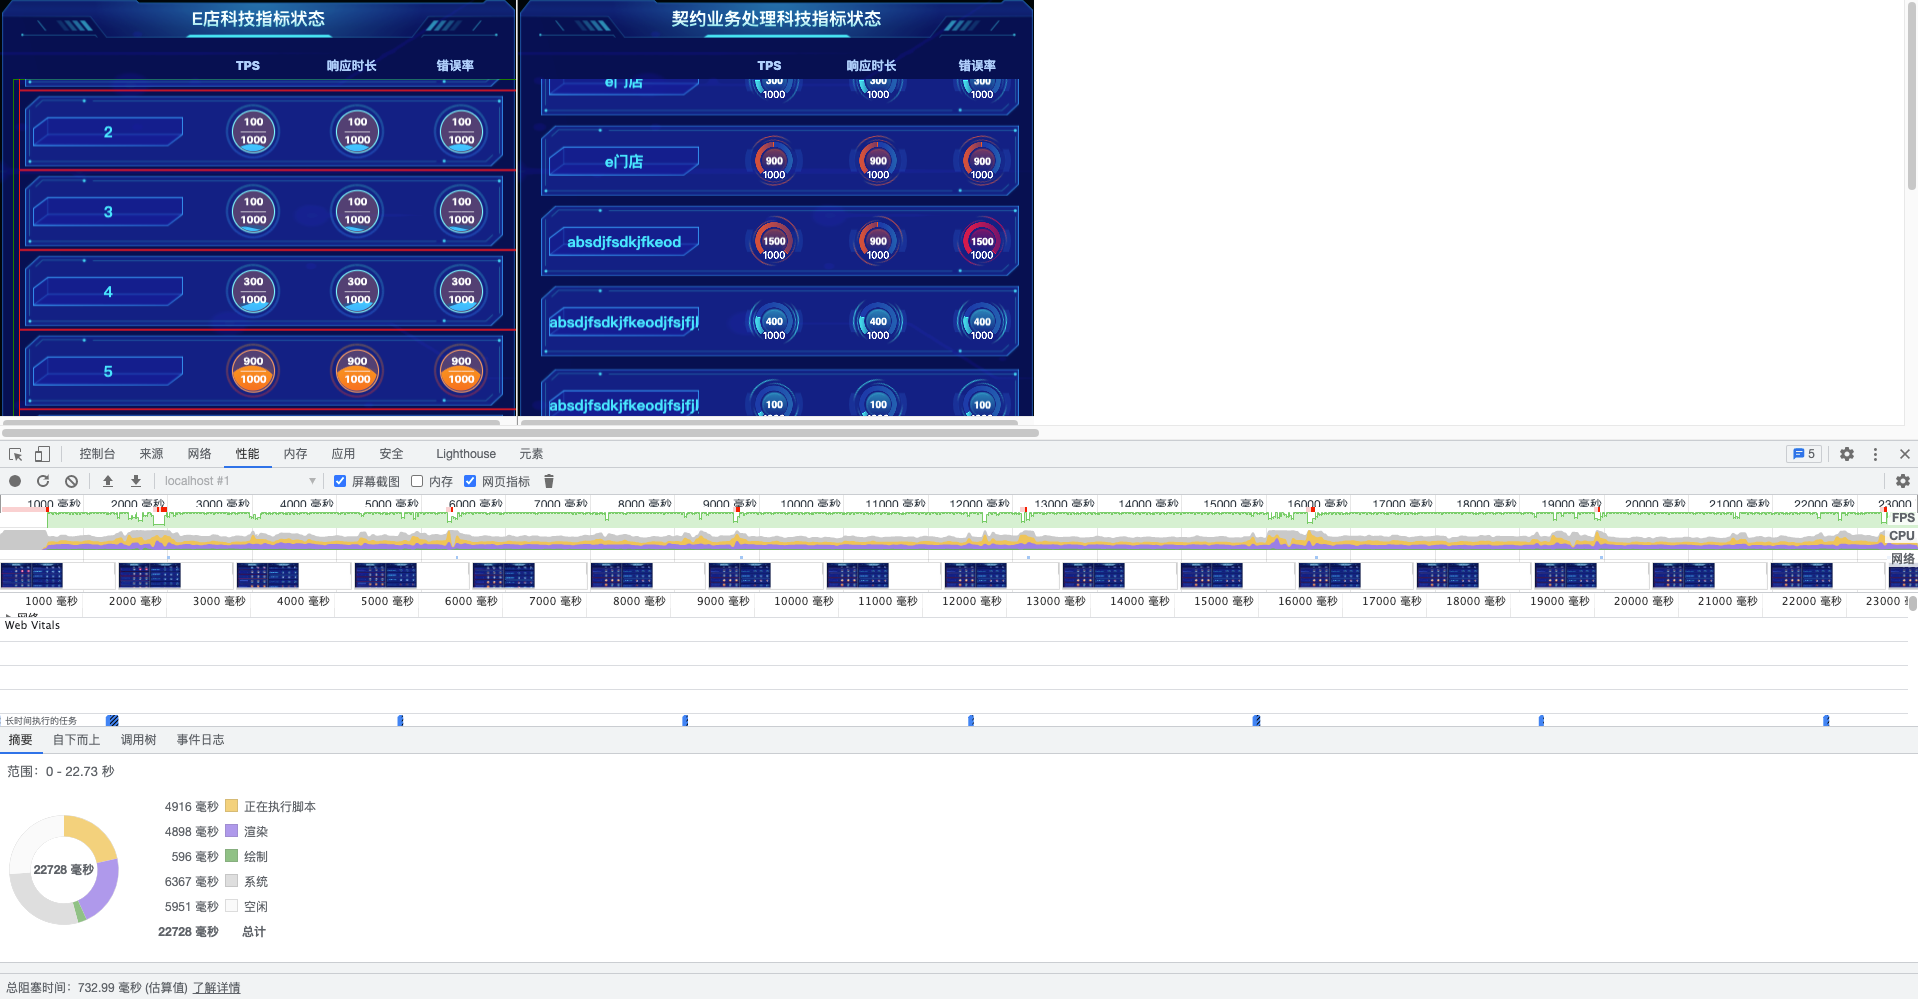
Task: Select the long task marker near 5000 毫秒
Action: (x=400, y=720)
